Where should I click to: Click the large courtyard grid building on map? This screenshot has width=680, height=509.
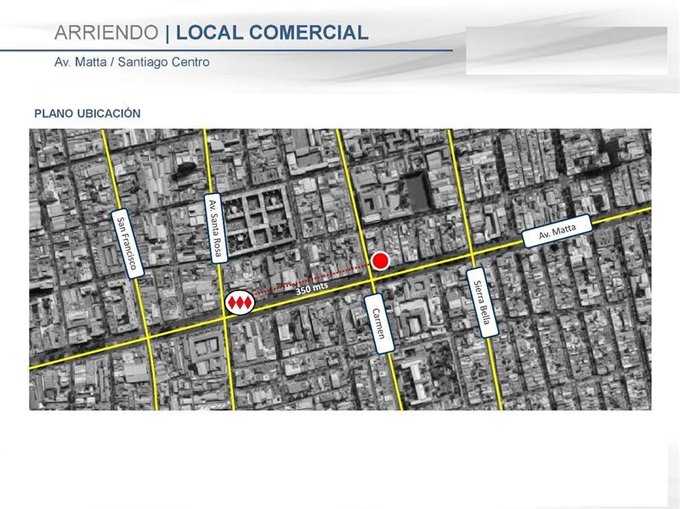(x=258, y=220)
